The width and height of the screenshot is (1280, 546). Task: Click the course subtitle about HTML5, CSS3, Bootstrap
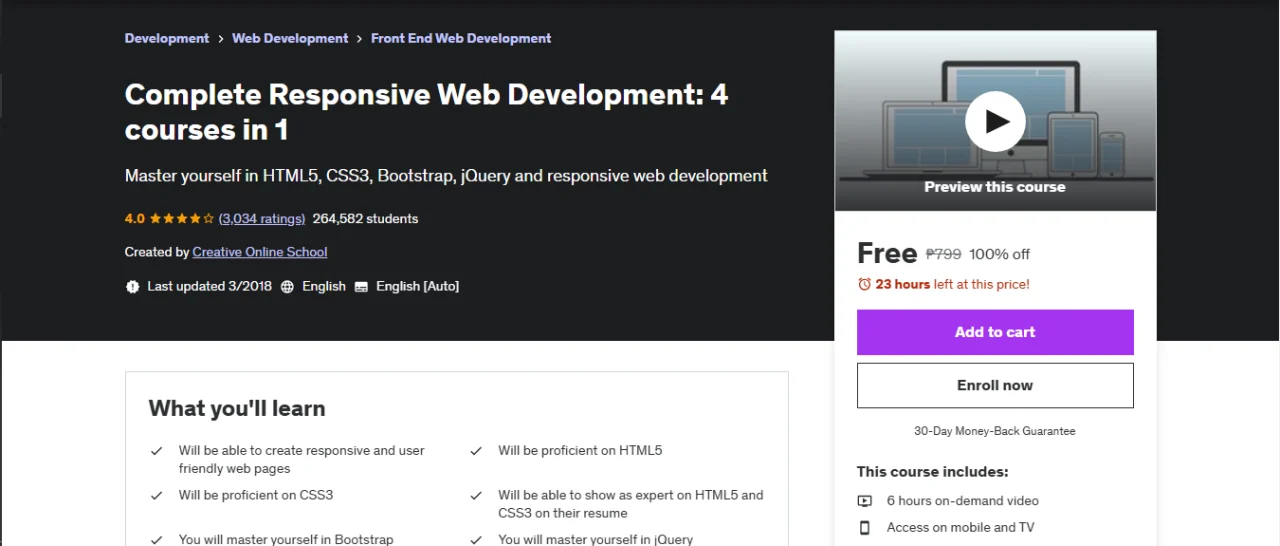[446, 176]
